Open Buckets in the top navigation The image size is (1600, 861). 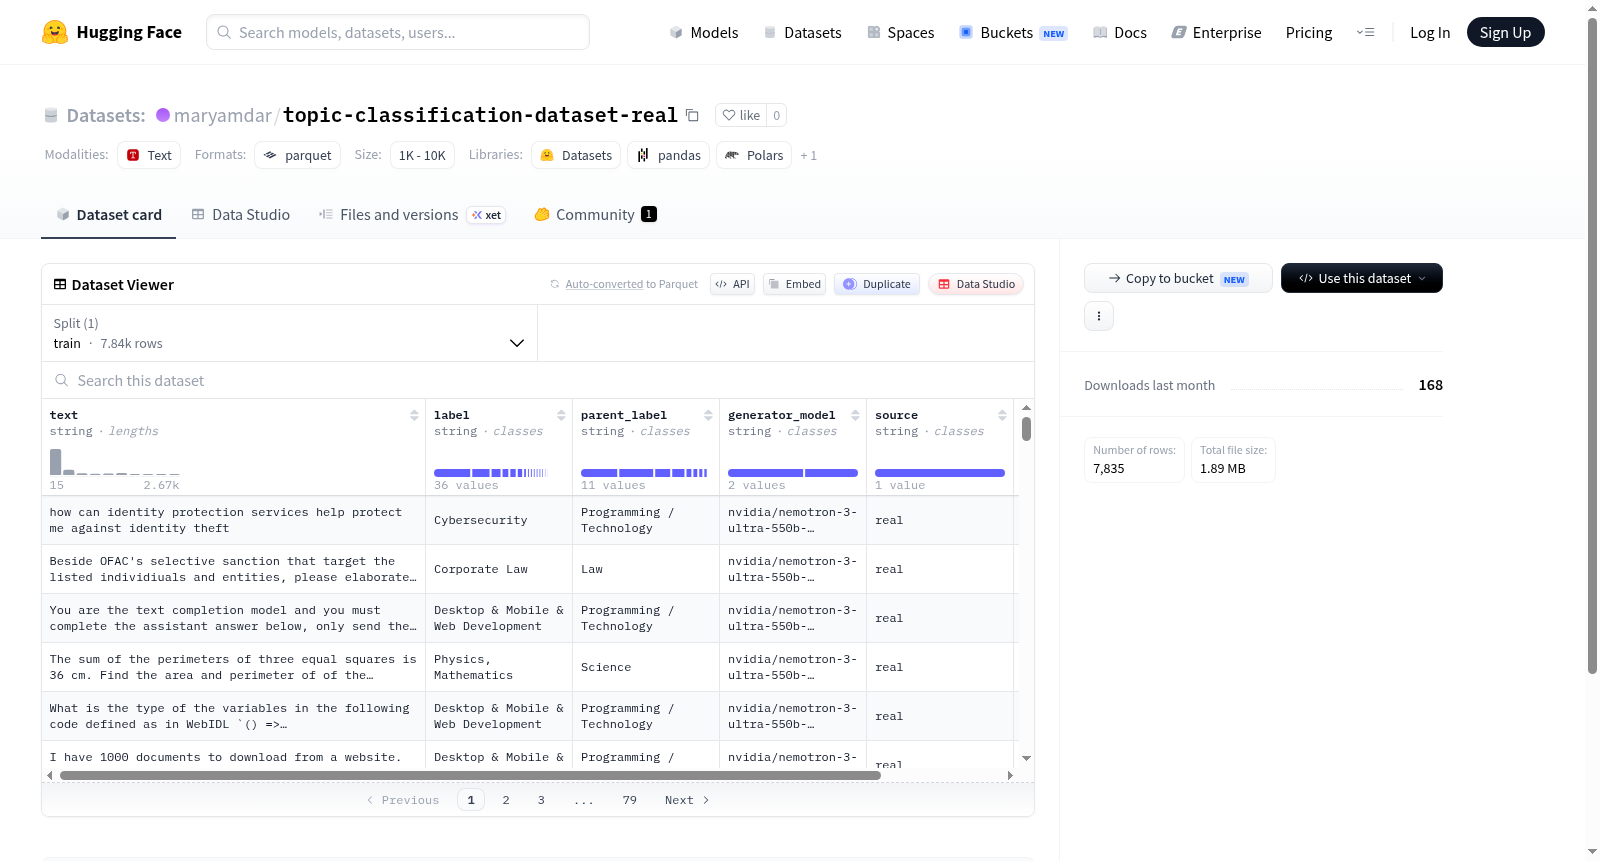point(1013,32)
